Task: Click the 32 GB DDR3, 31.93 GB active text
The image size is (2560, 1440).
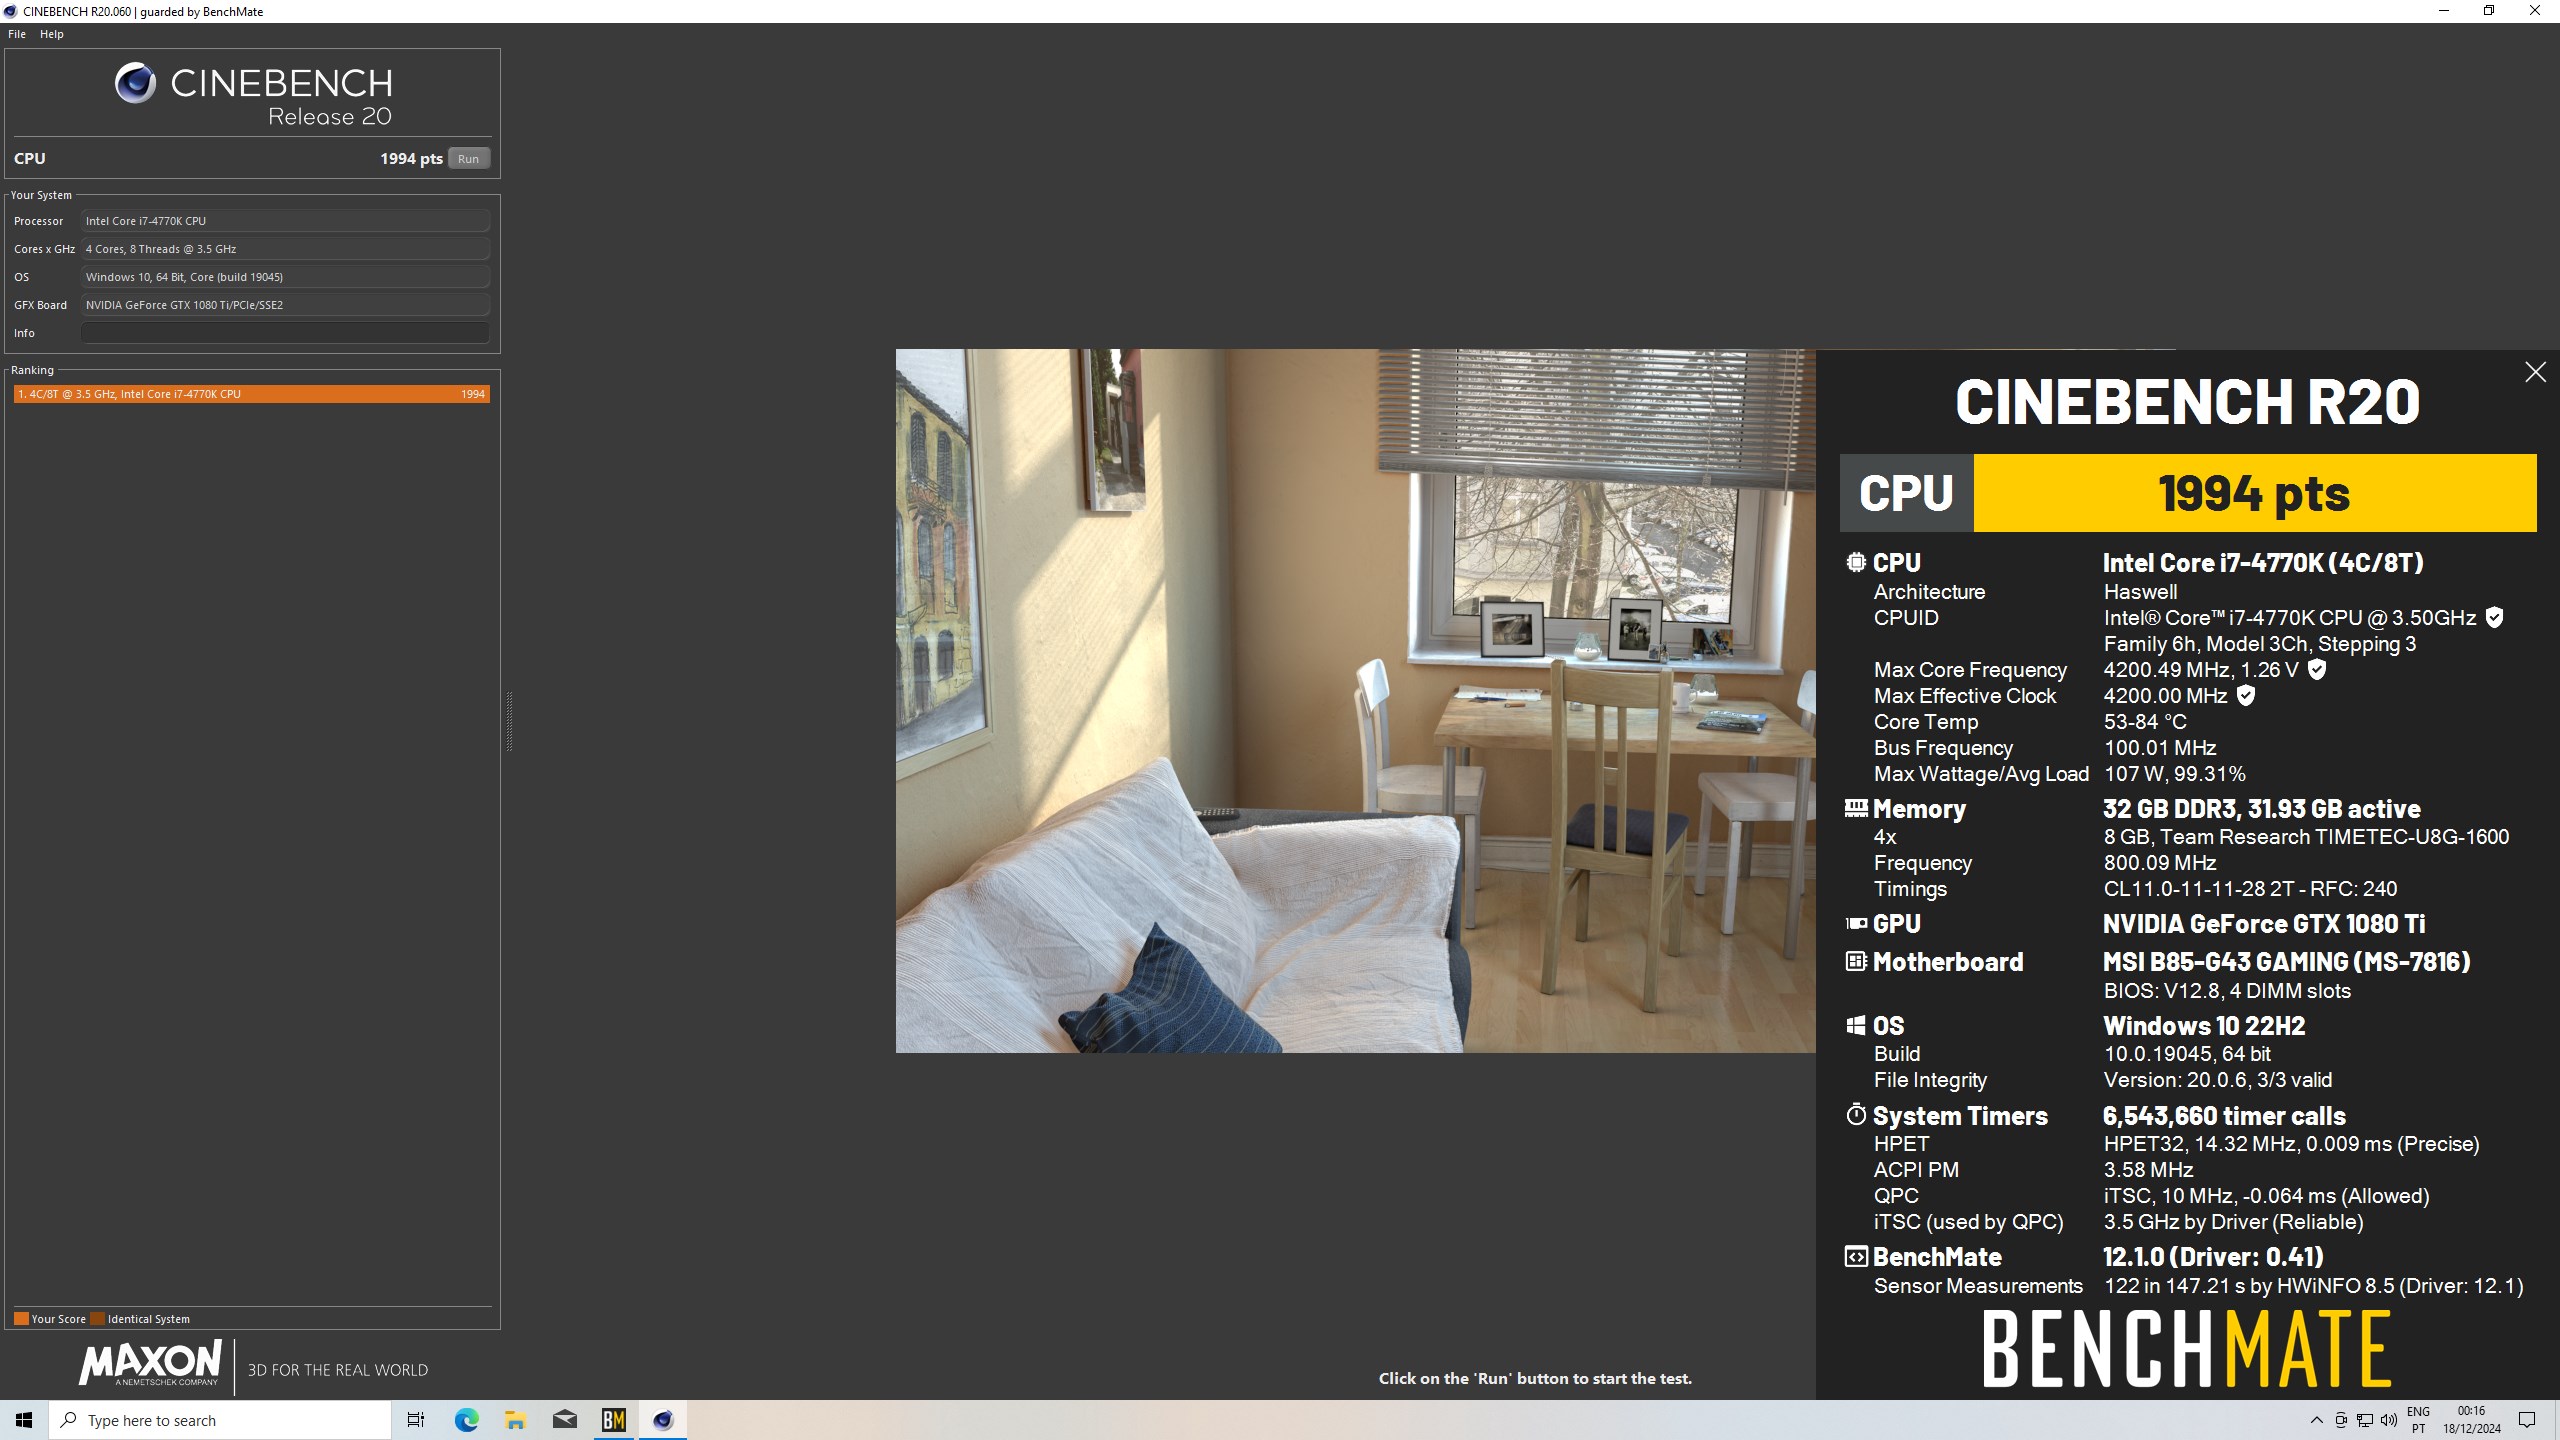Action: 2261,809
